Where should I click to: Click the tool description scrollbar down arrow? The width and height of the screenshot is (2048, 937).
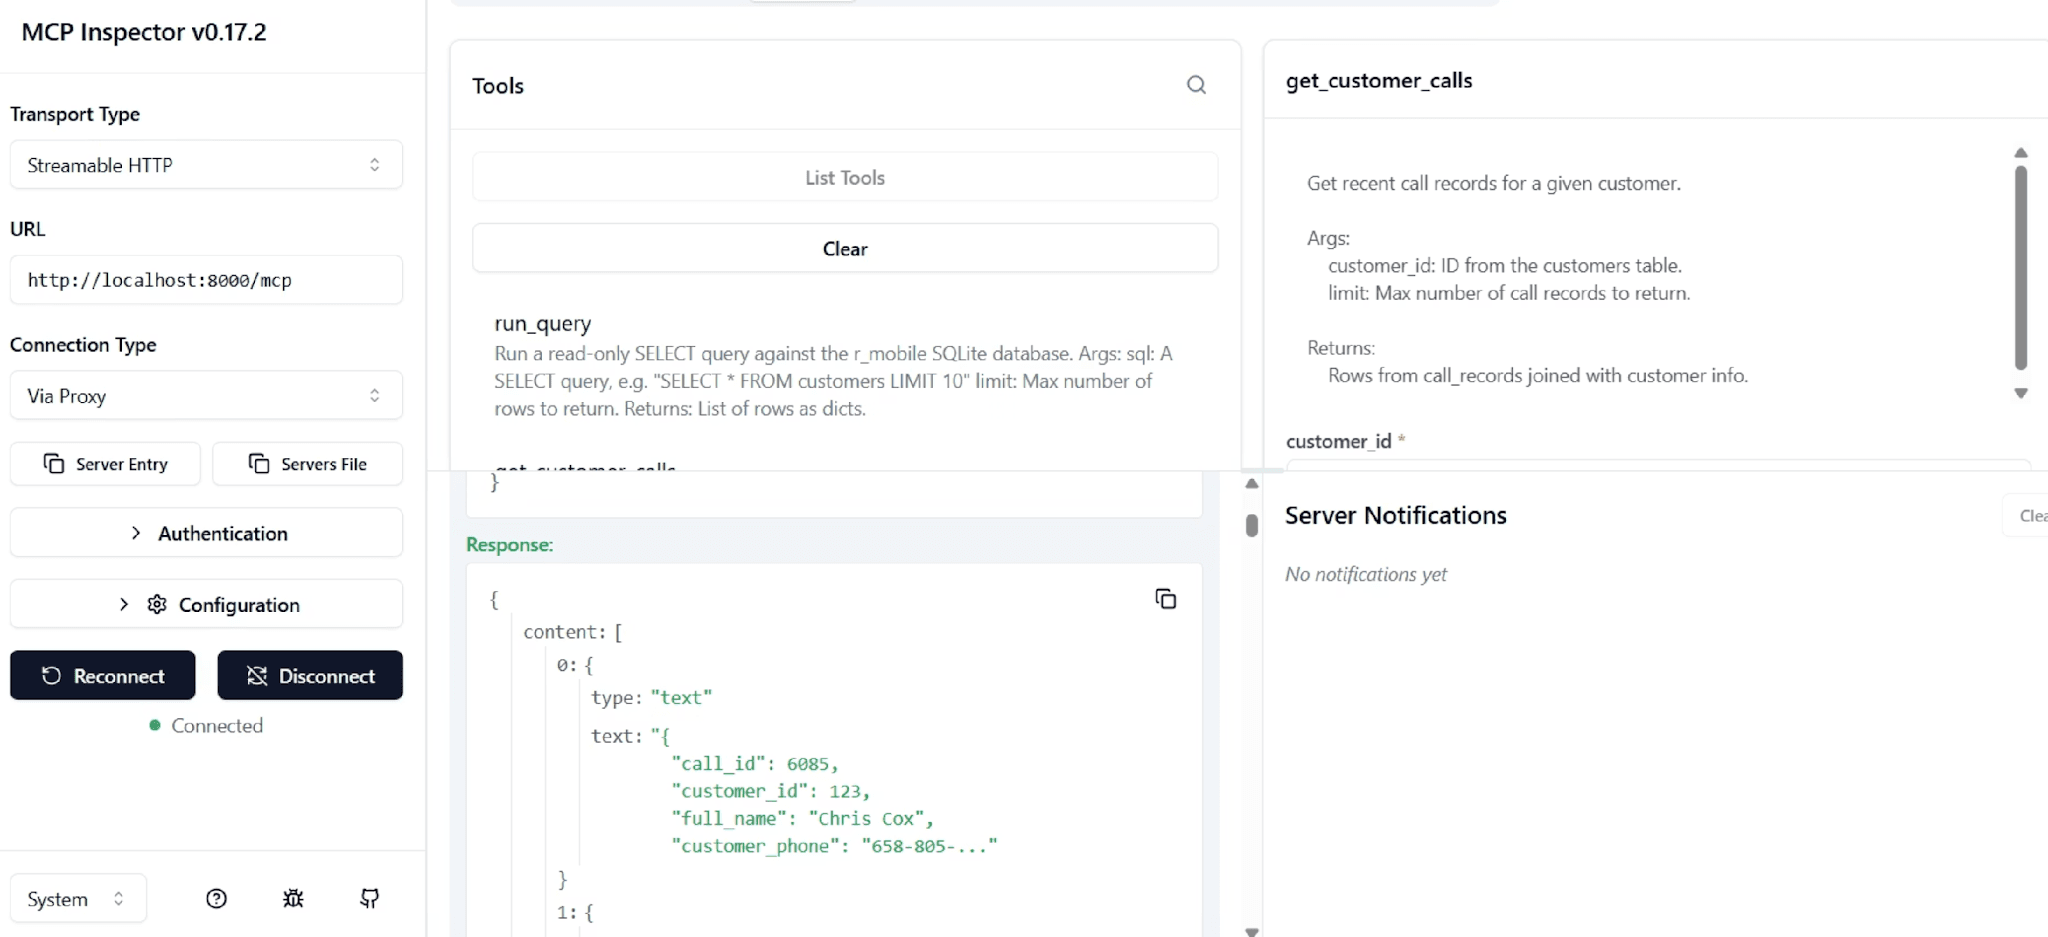point(2021,393)
